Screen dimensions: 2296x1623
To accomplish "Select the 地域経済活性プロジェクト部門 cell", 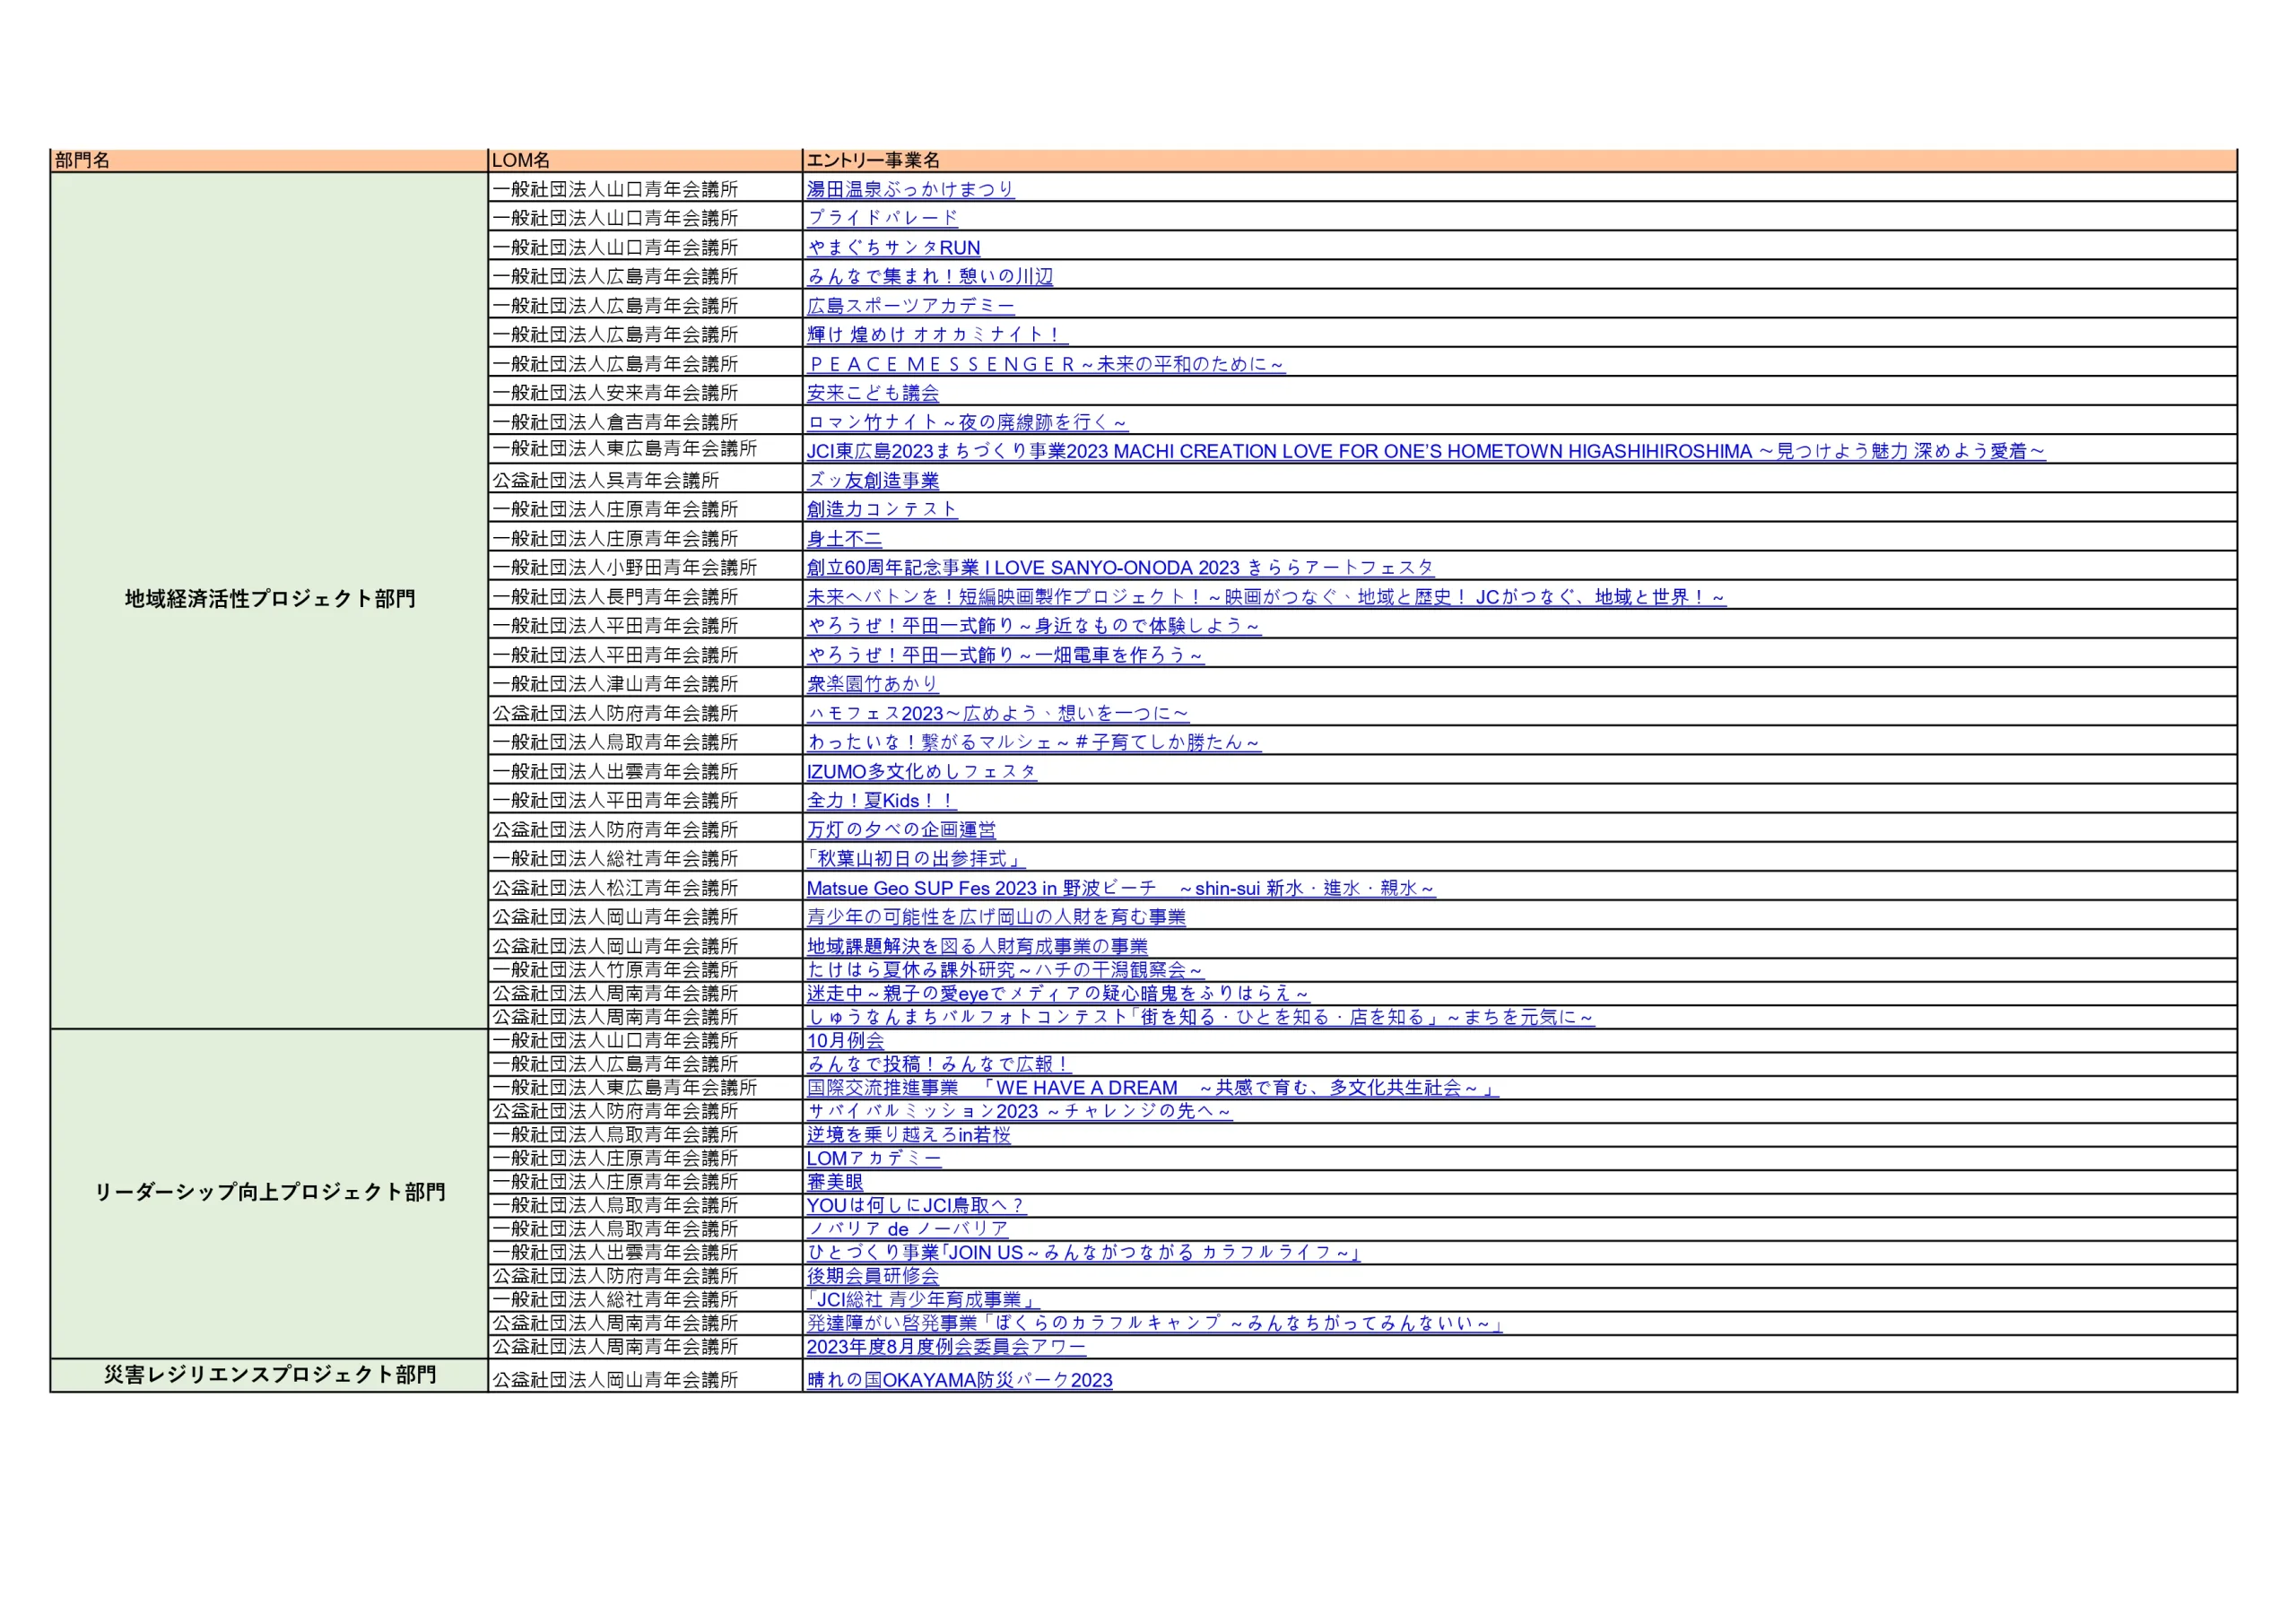I will pos(269,599).
